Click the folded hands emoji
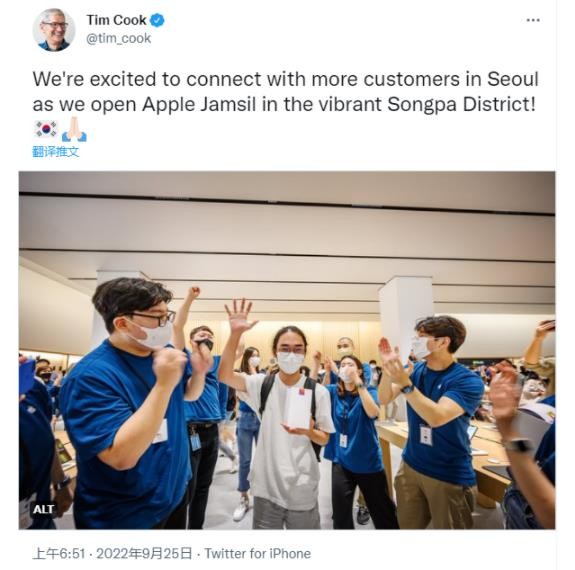The width and height of the screenshot is (575, 570). (74, 129)
